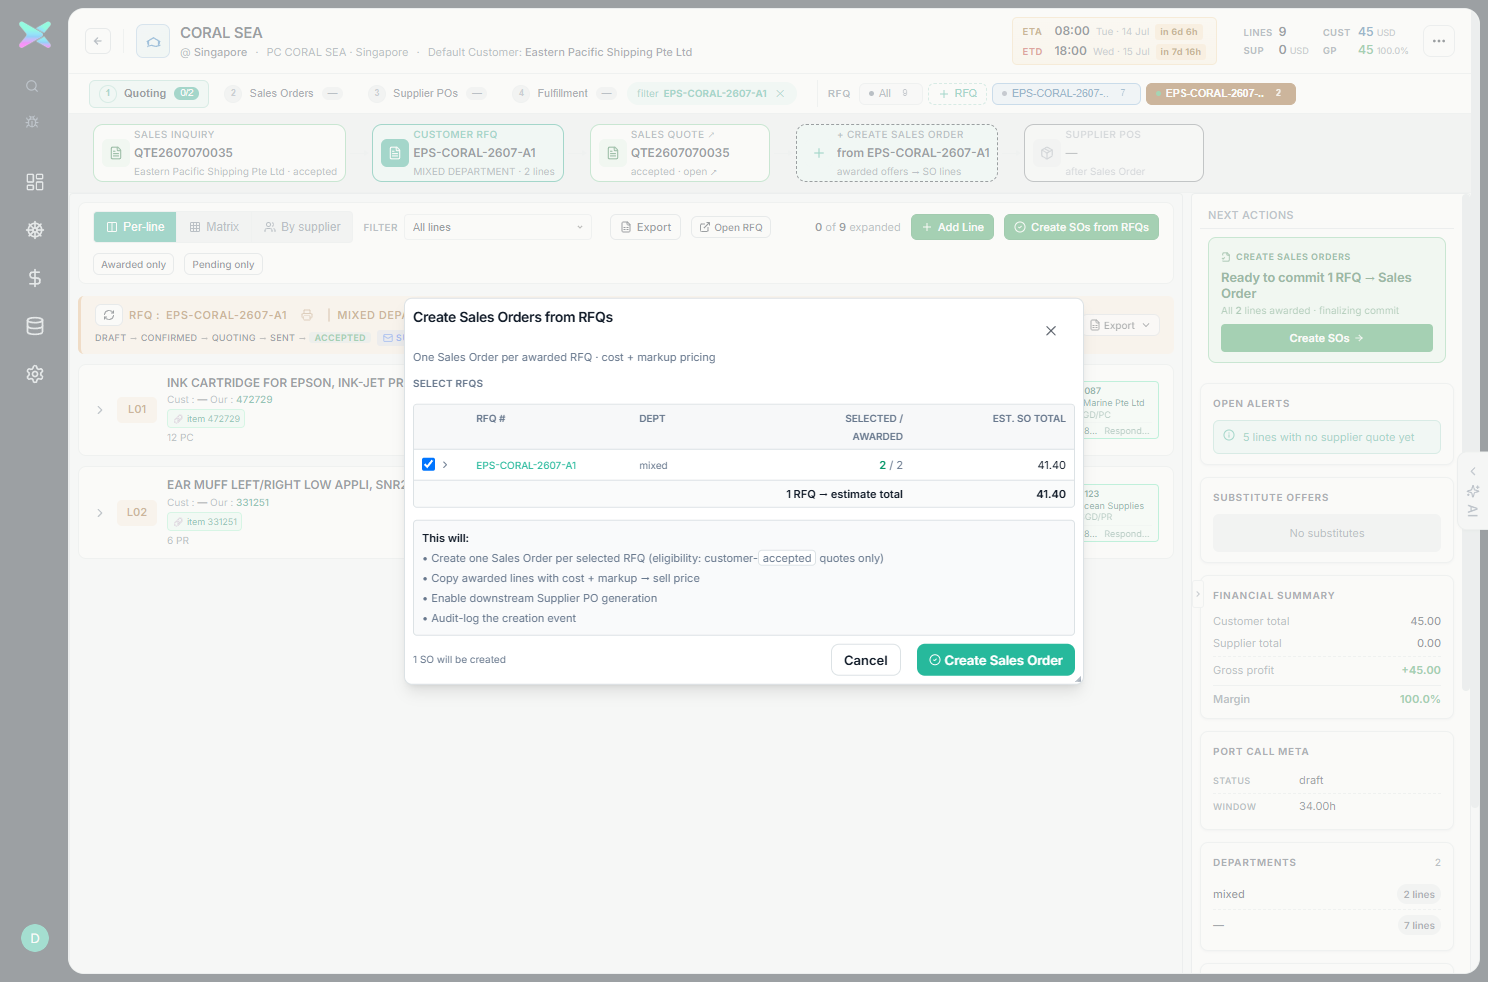1488x982 pixels.
Task: Open the Fulfillment stage tab
Action: tap(564, 93)
